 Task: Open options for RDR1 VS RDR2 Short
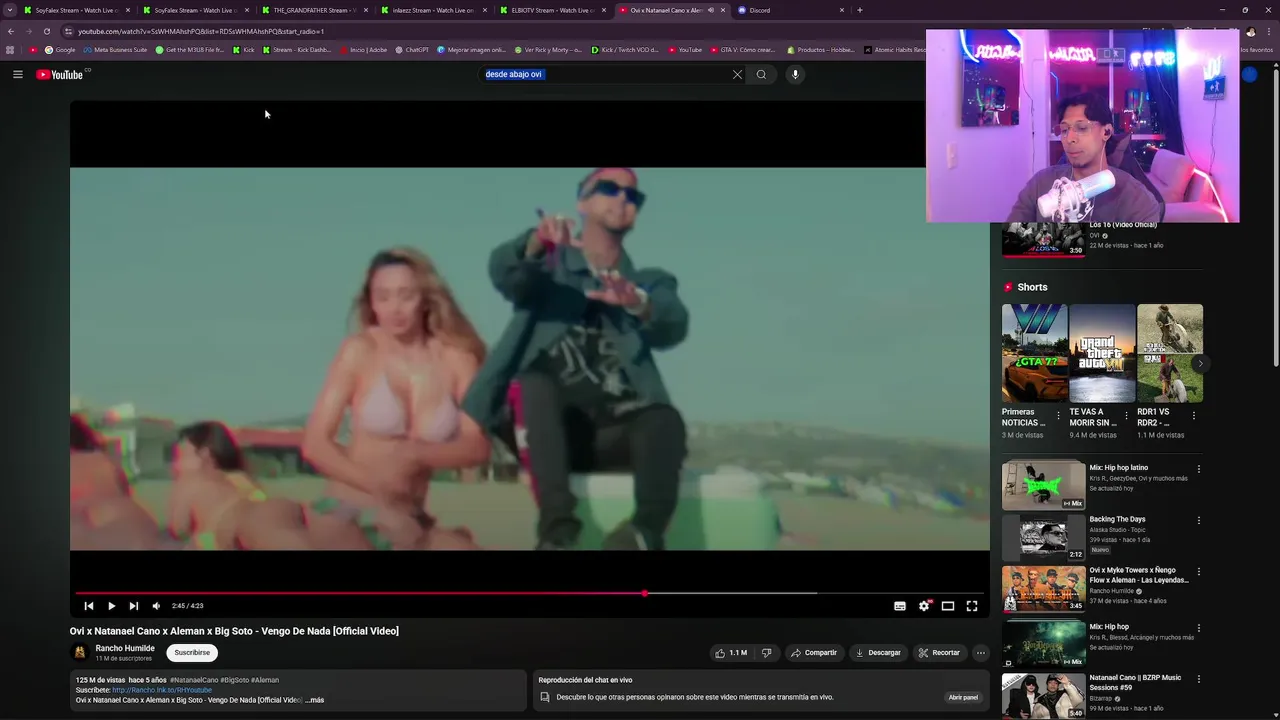click(1193, 415)
